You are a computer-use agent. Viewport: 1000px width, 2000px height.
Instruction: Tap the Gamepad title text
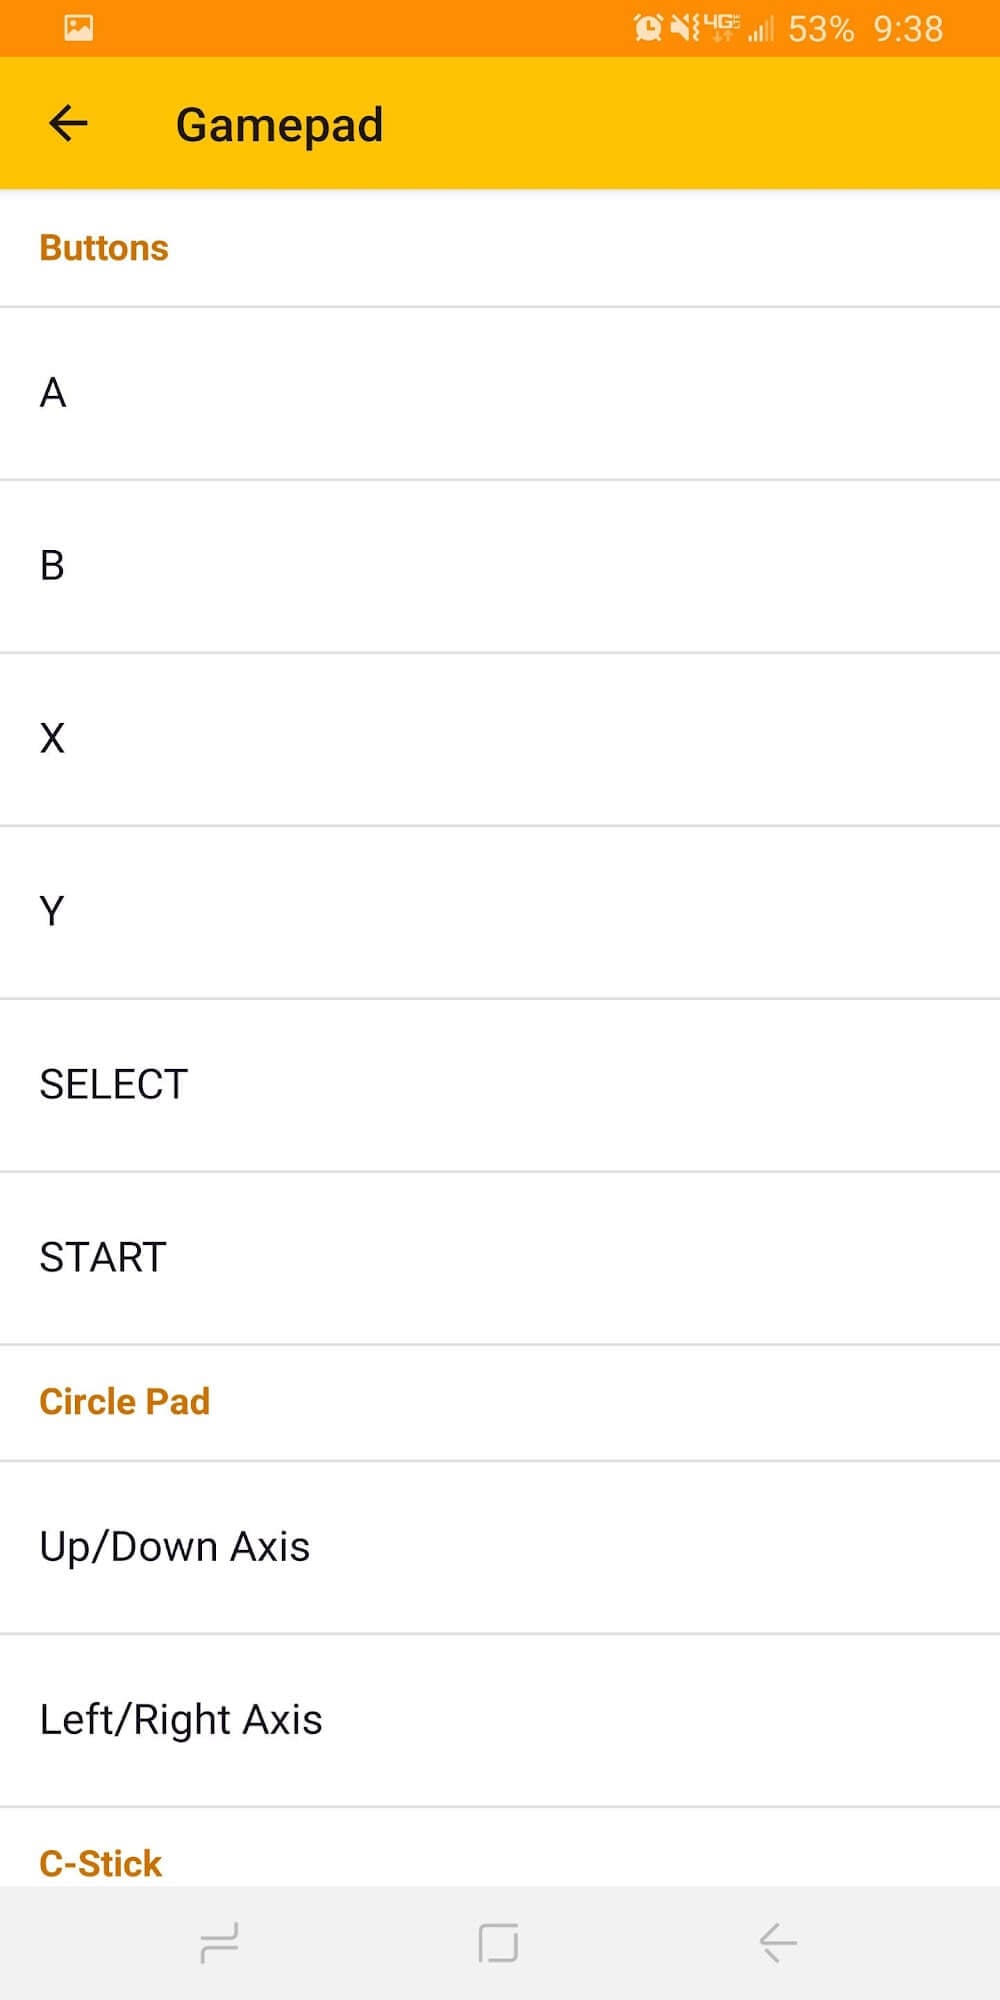pos(279,125)
